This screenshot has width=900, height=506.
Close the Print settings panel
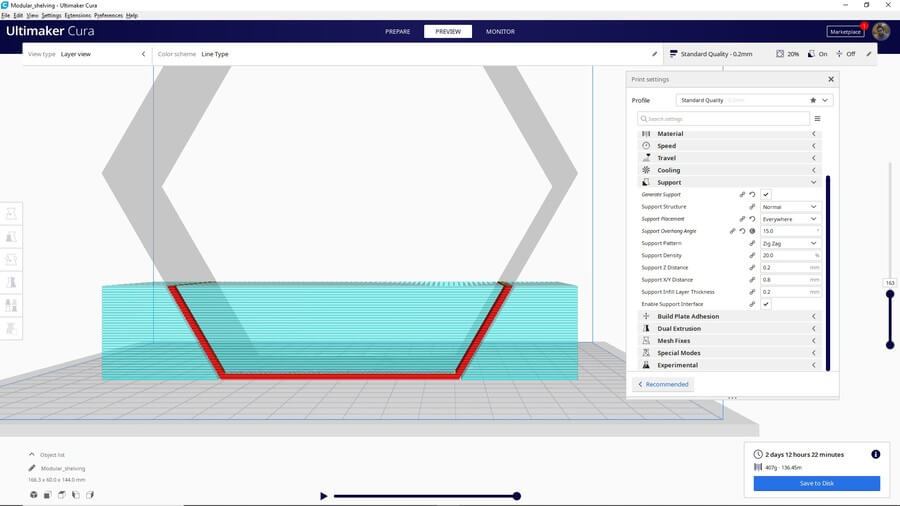click(830, 79)
